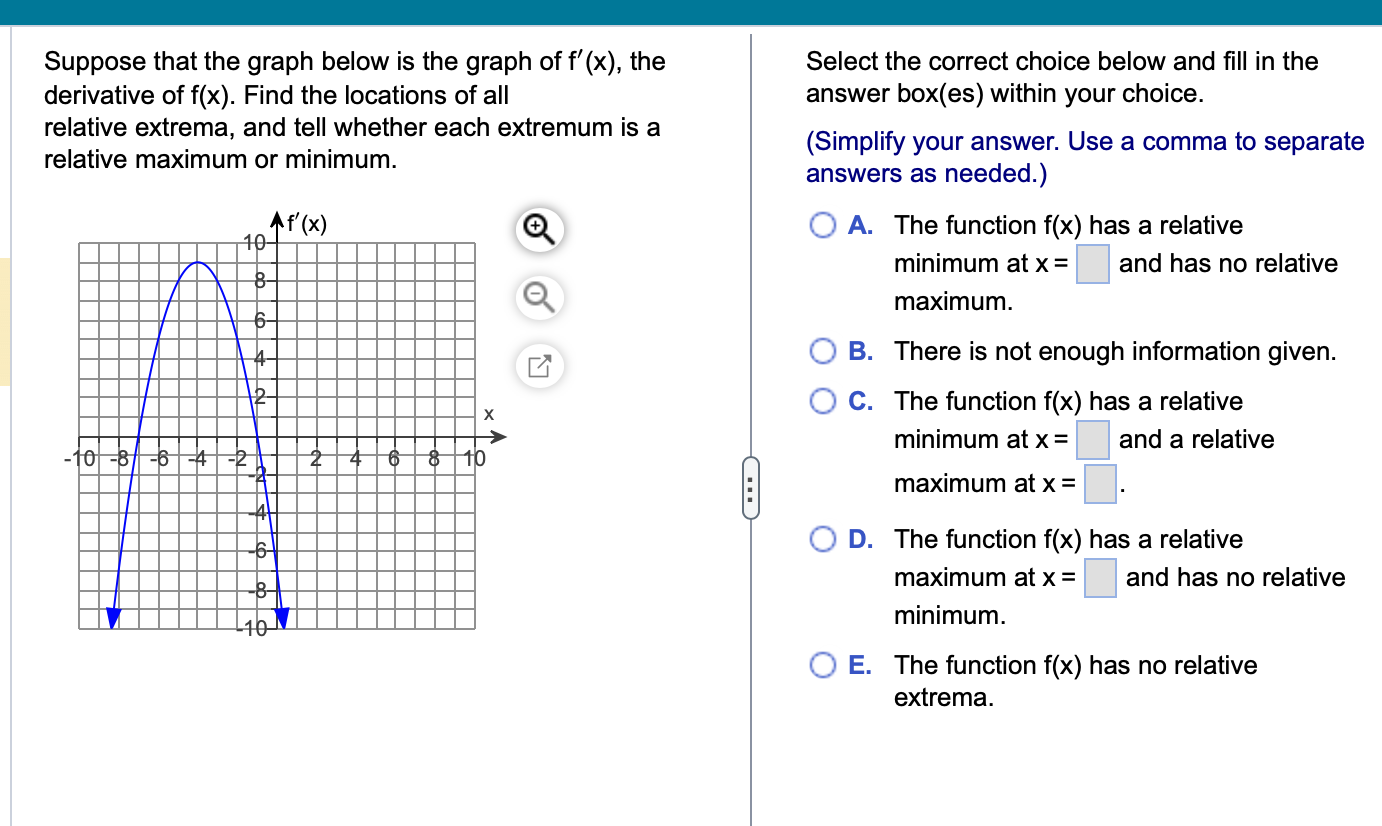This screenshot has height=826, width=1382.
Task: Click the answer box in choice A
Action: [1091, 263]
